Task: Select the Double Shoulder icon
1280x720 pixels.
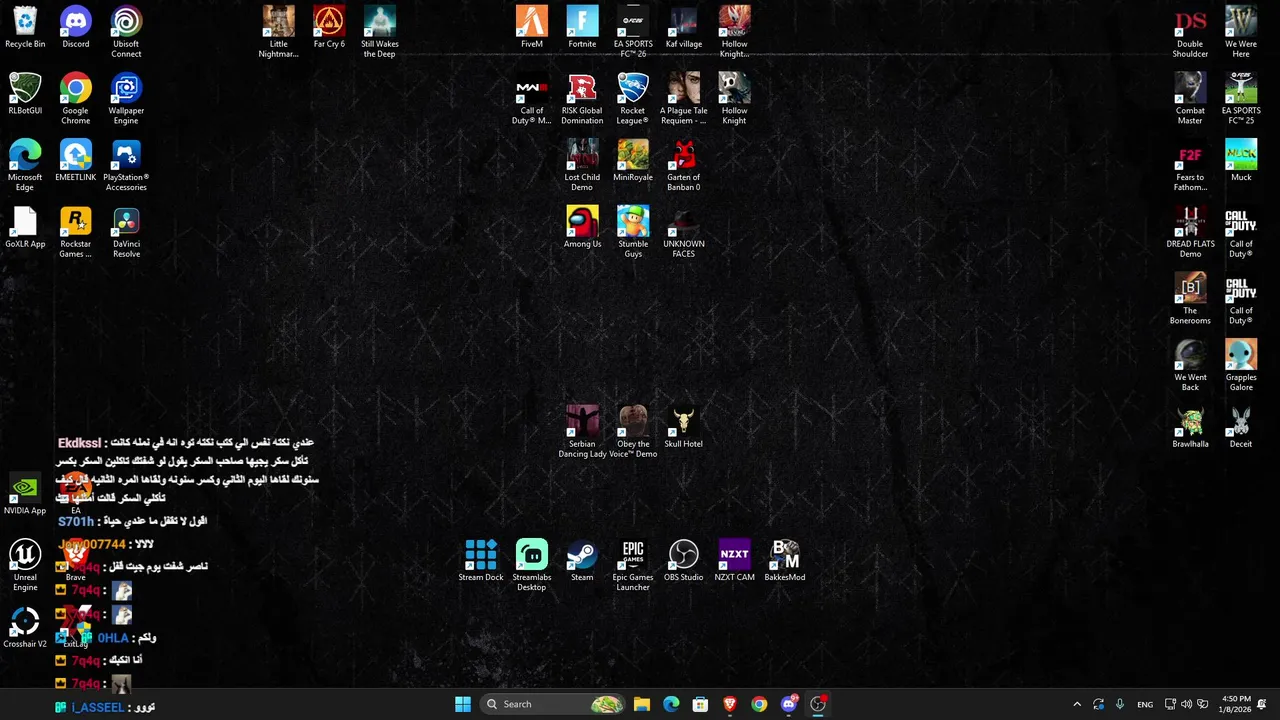Action: pyautogui.click(x=1190, y=32)
